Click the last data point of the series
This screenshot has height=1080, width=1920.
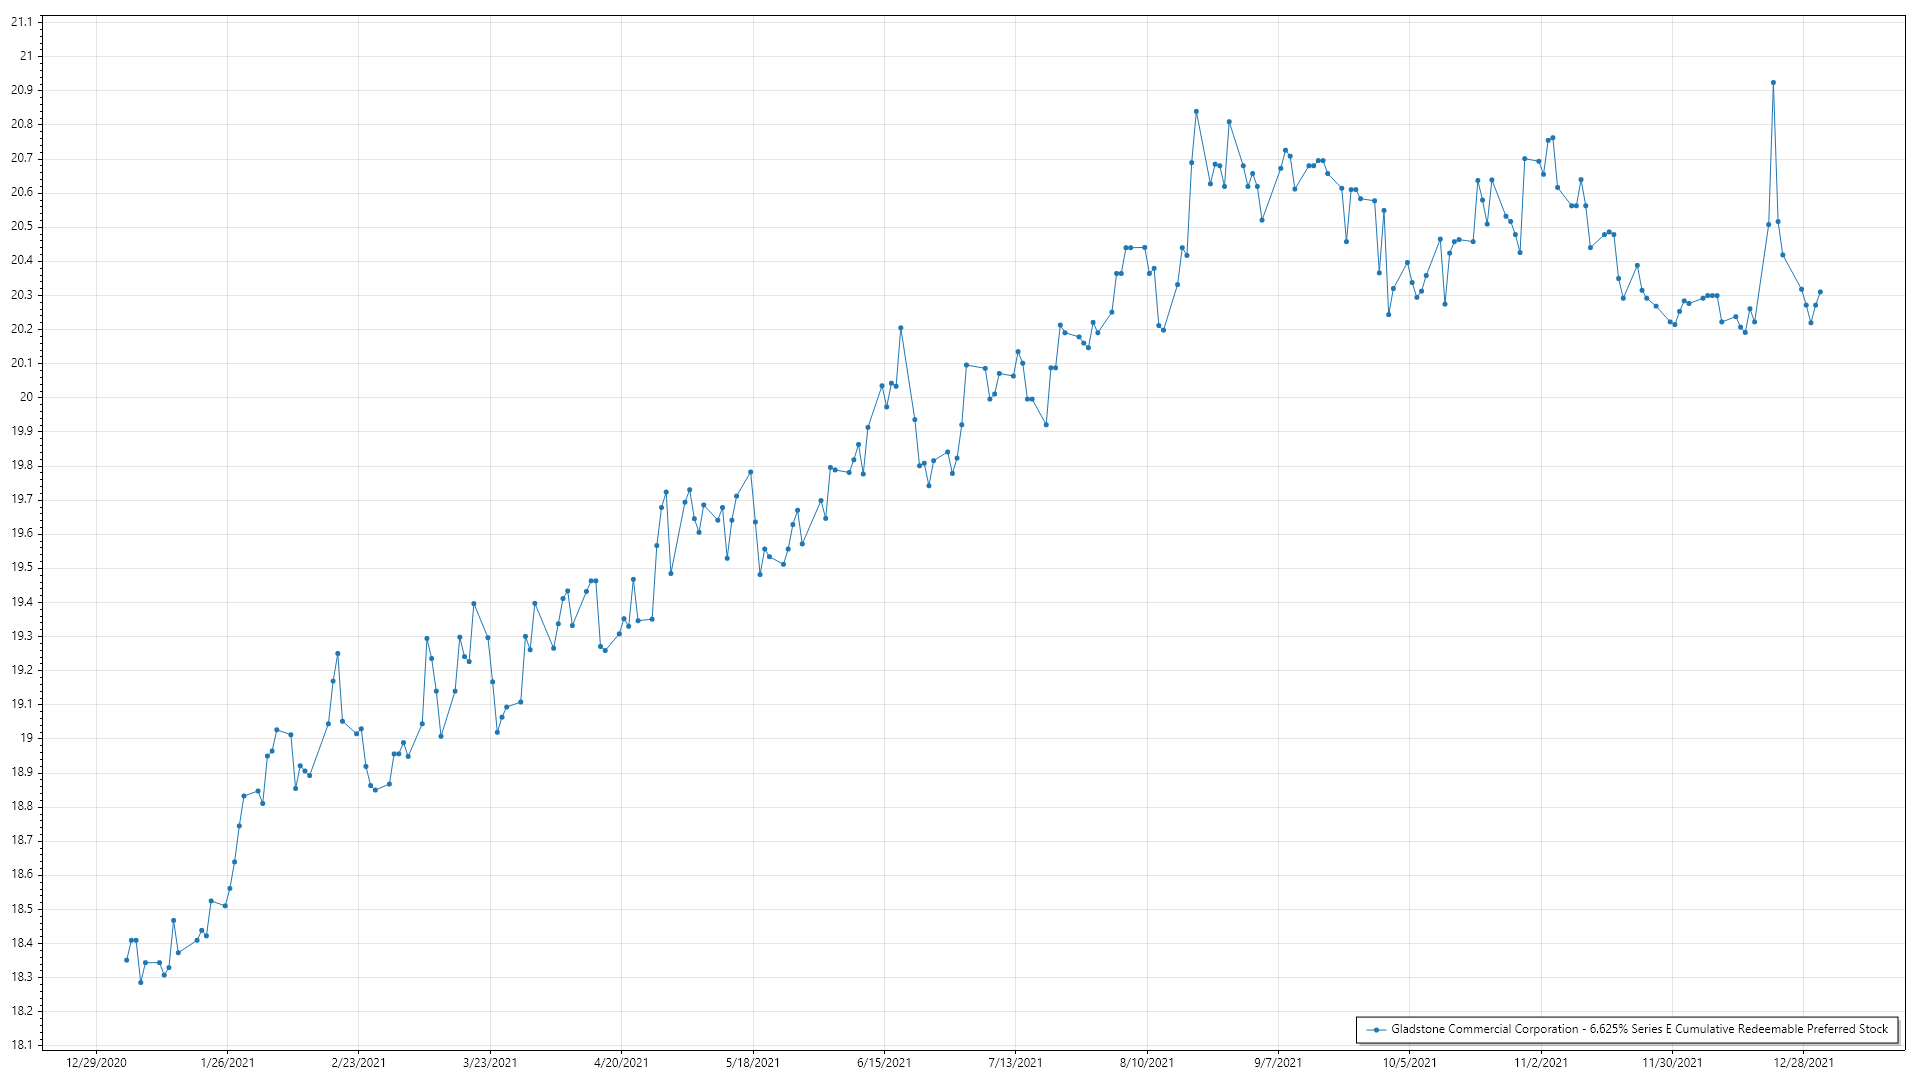(1820, 292)
